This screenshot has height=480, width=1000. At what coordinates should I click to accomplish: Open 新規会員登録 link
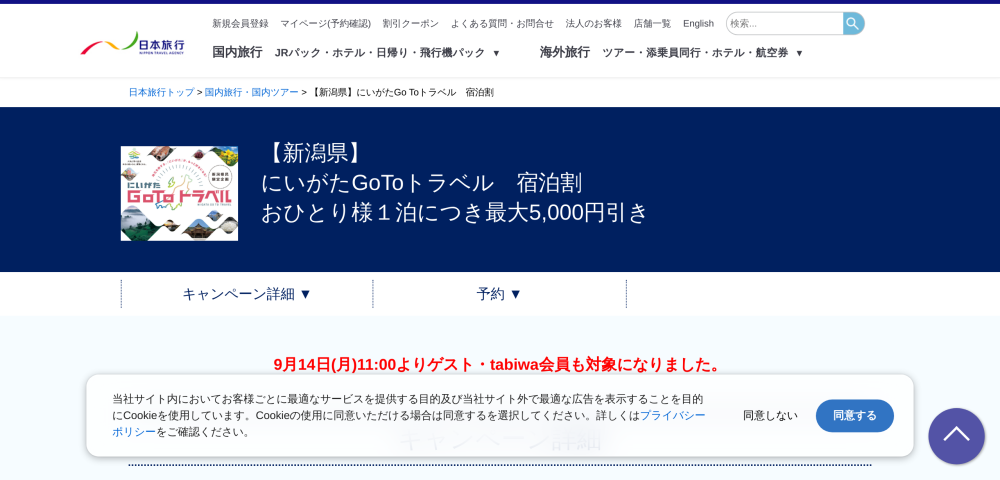240,24
